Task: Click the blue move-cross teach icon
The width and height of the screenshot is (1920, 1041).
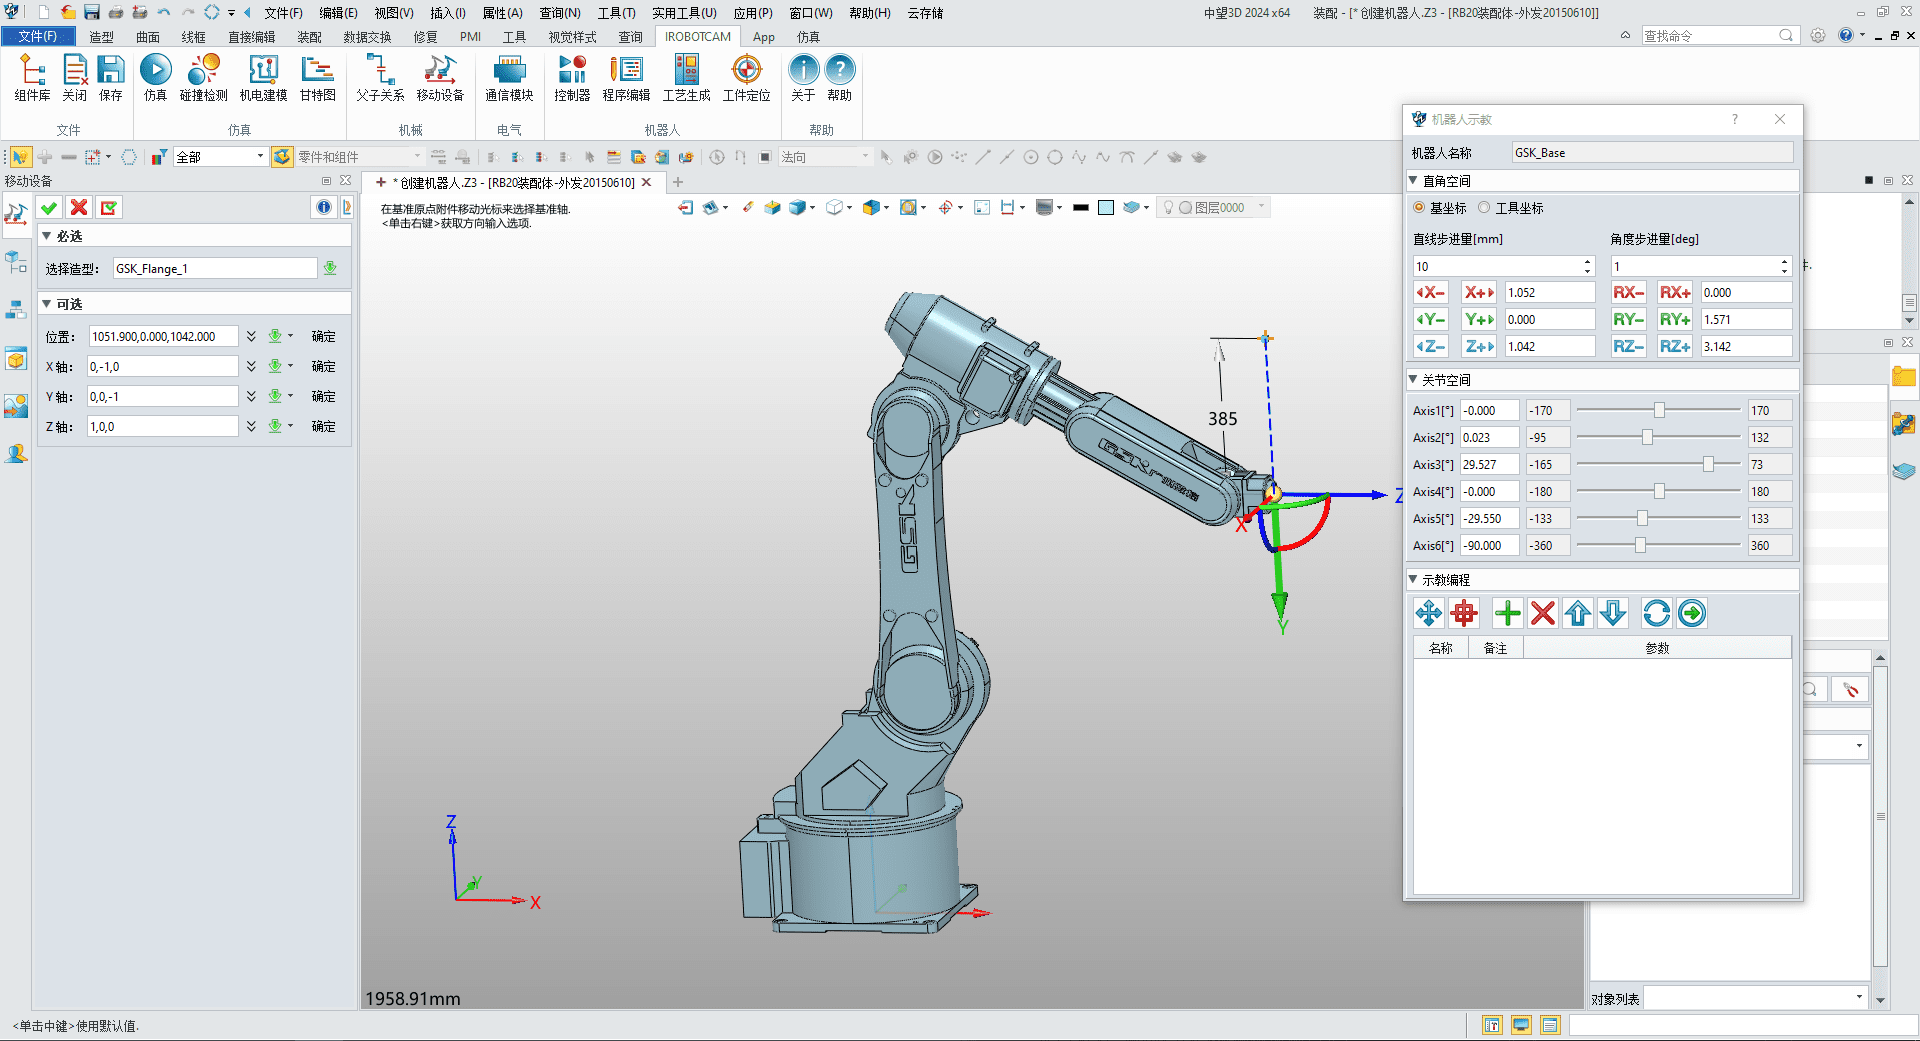Action: 1429,613
